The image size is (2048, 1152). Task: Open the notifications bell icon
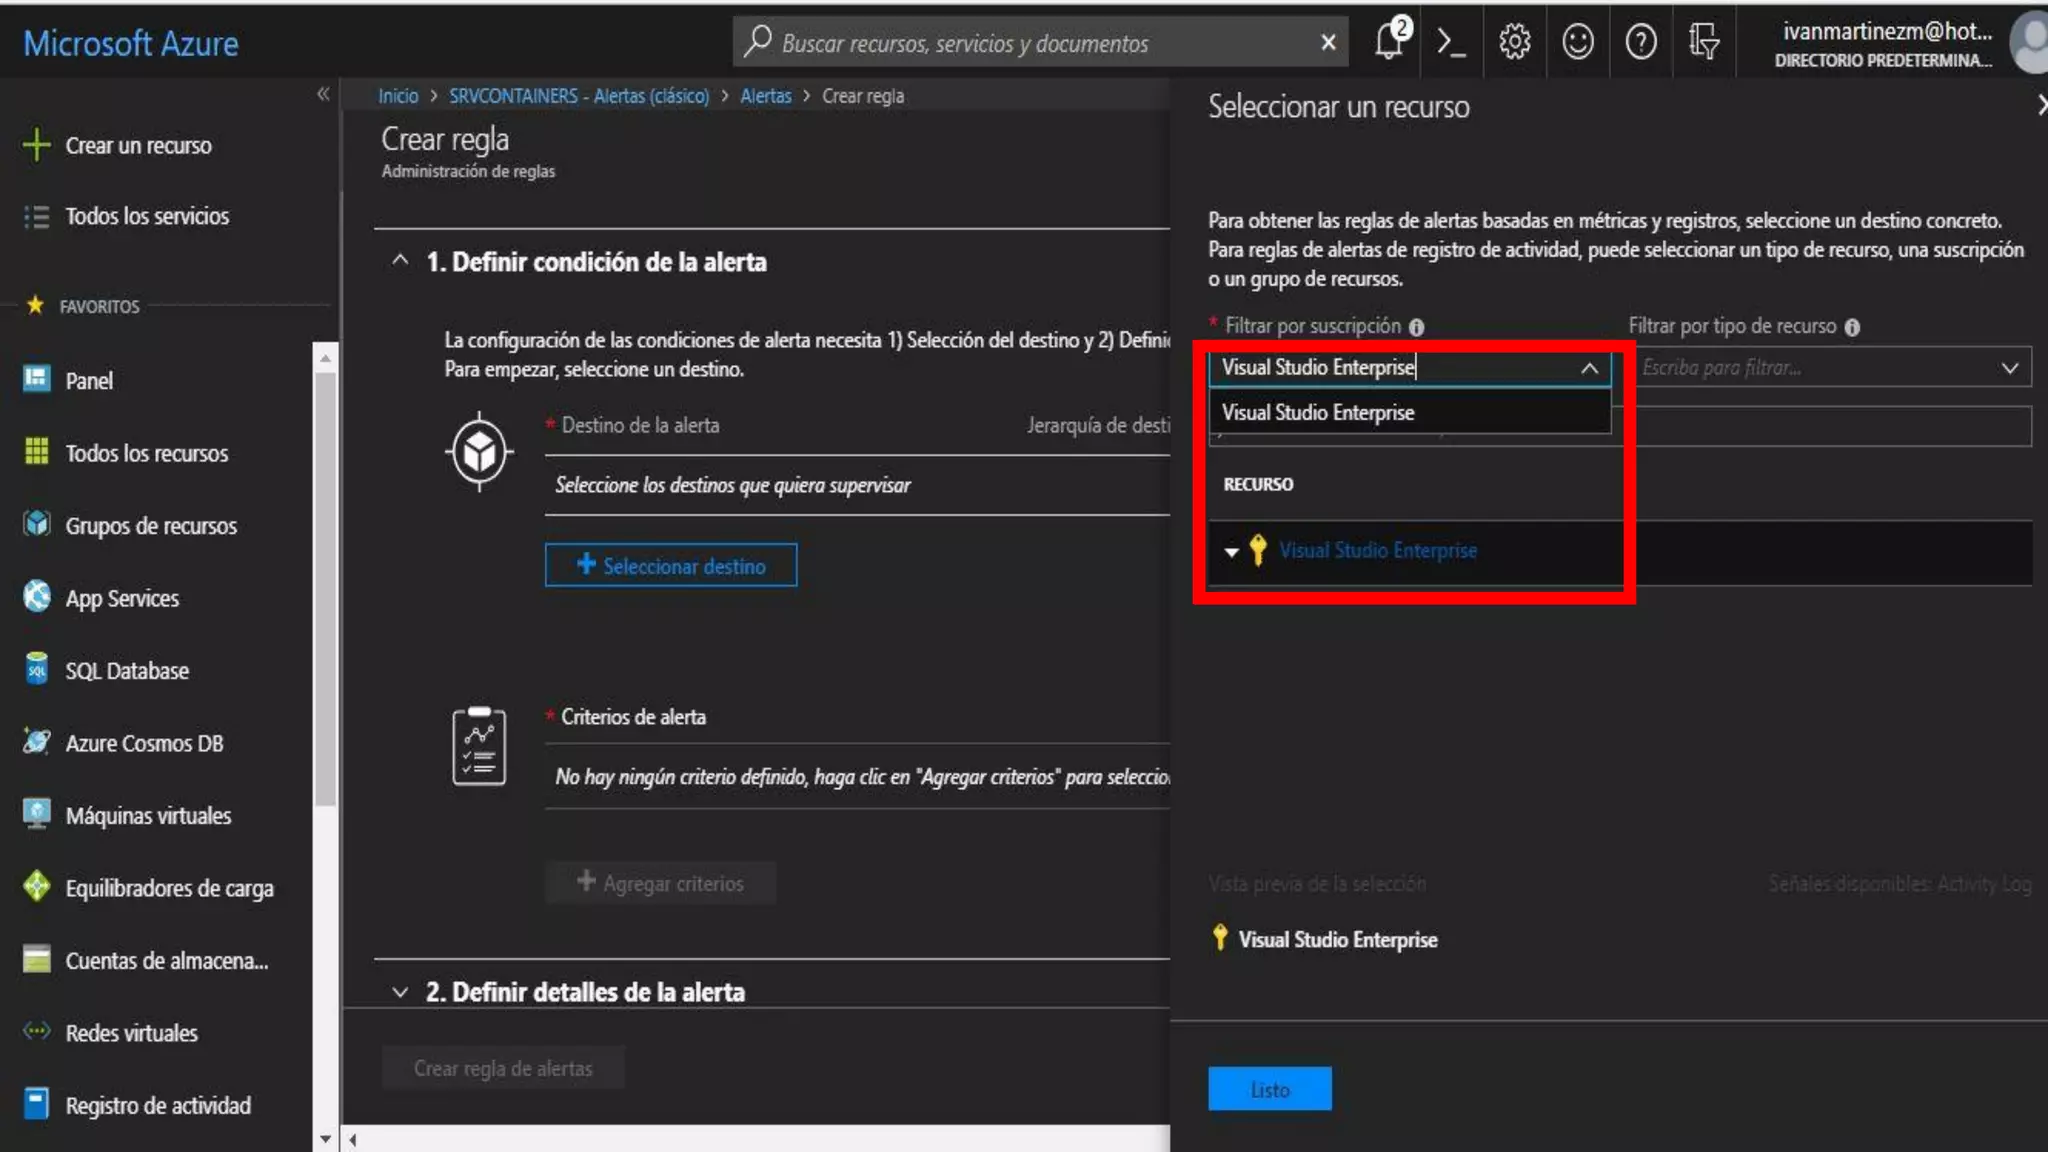pos(1390,42)
